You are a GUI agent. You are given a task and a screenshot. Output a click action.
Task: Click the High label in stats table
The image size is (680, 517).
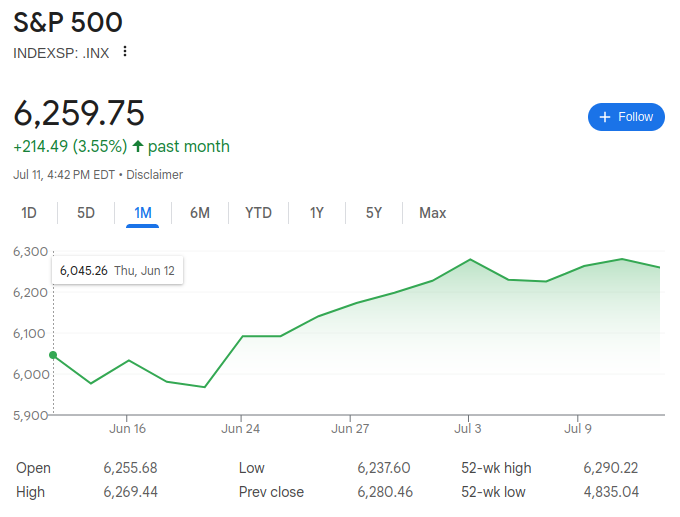(30, 492)
